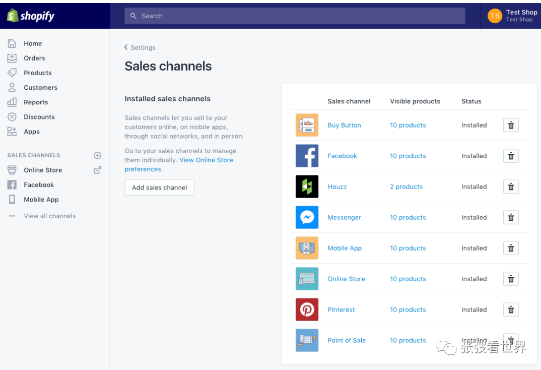Open the Messenger channel link

click(x=344, y=217)
